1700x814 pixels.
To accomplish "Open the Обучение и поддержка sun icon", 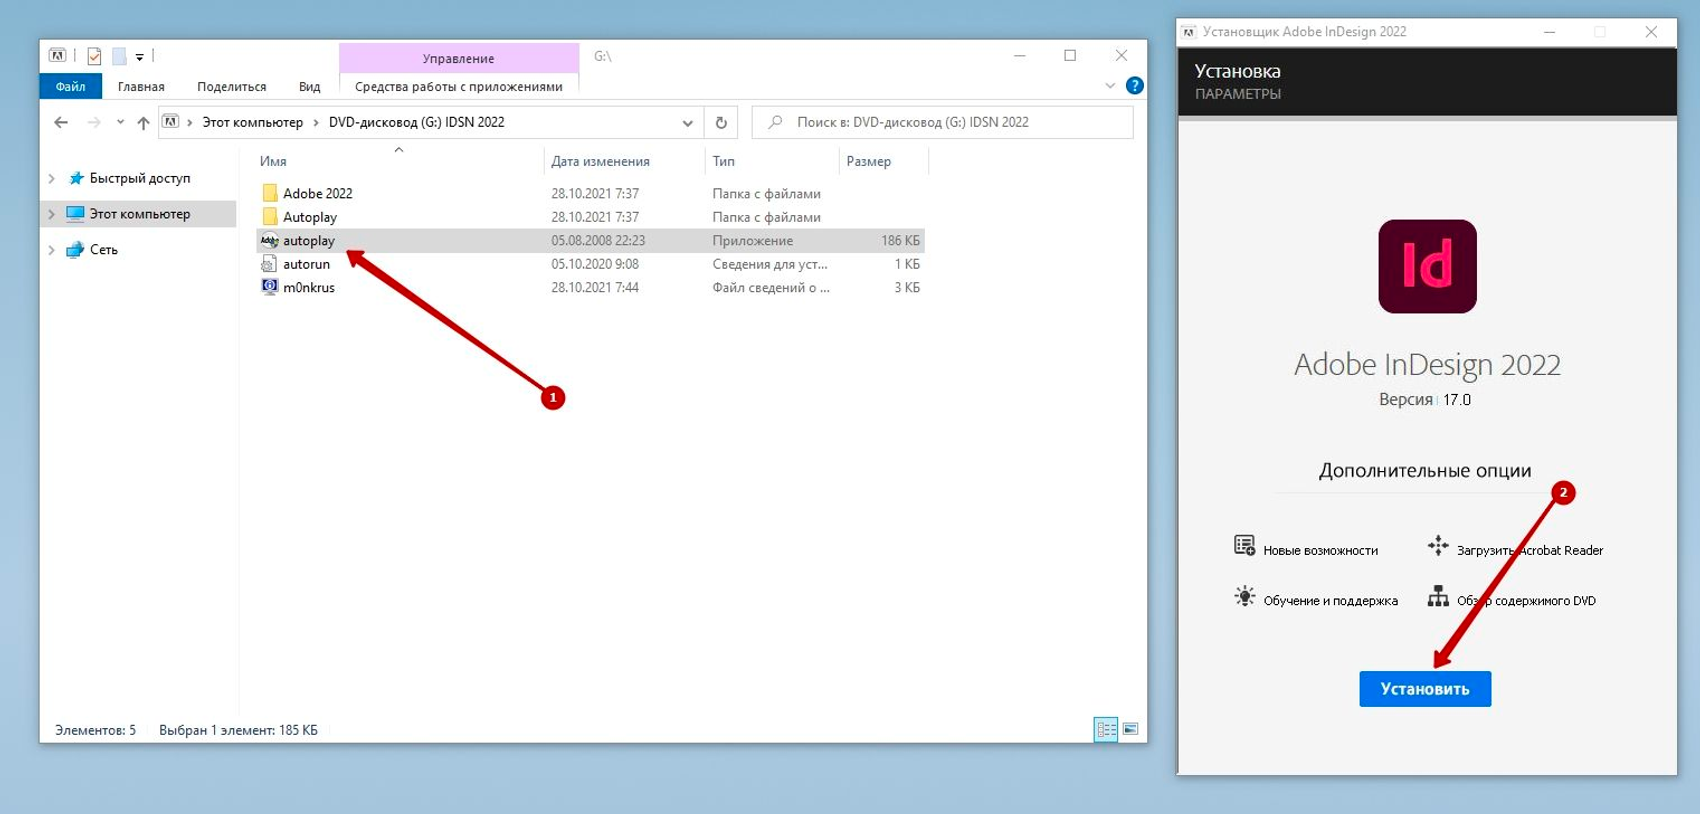I will (1244, 597).
